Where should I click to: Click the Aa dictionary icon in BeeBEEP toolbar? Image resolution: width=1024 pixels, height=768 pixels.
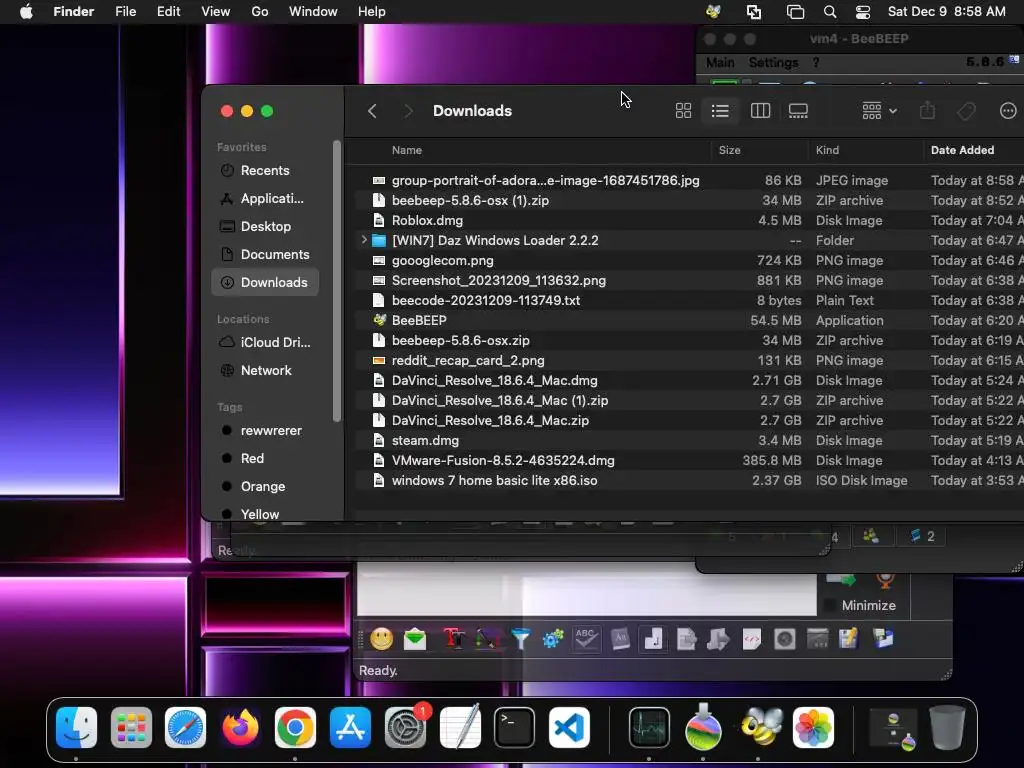coord(620,639)
